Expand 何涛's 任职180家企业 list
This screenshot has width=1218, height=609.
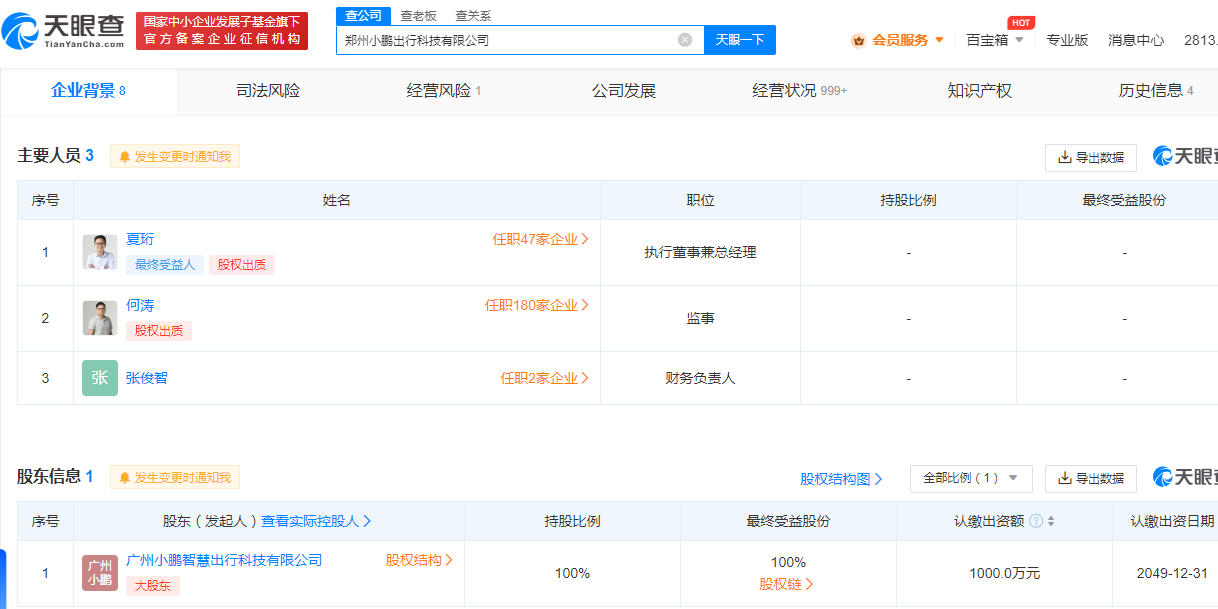pos(537,306)
